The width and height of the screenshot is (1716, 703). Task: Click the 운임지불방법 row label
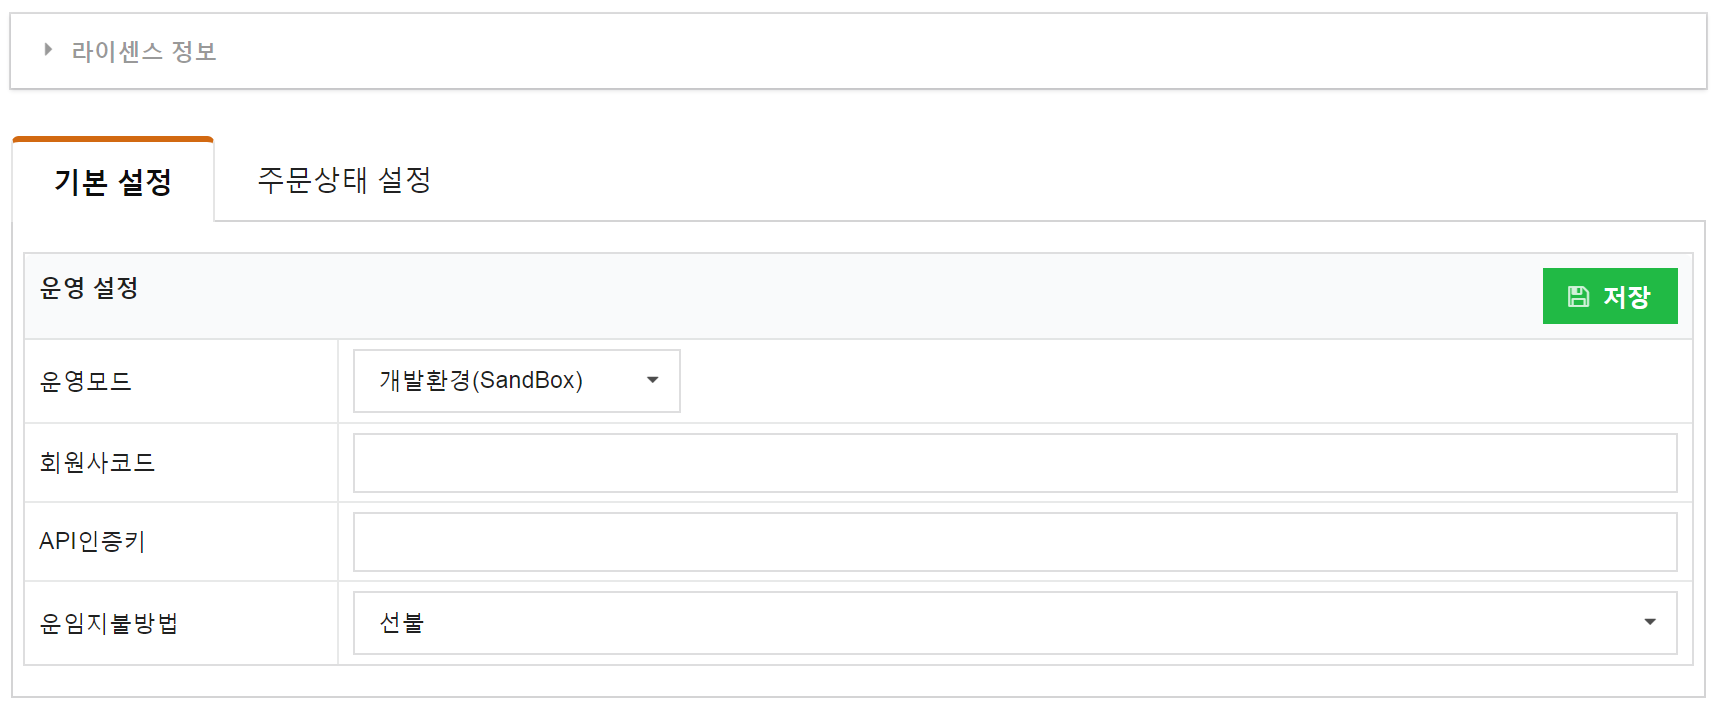tap(109, 623)
